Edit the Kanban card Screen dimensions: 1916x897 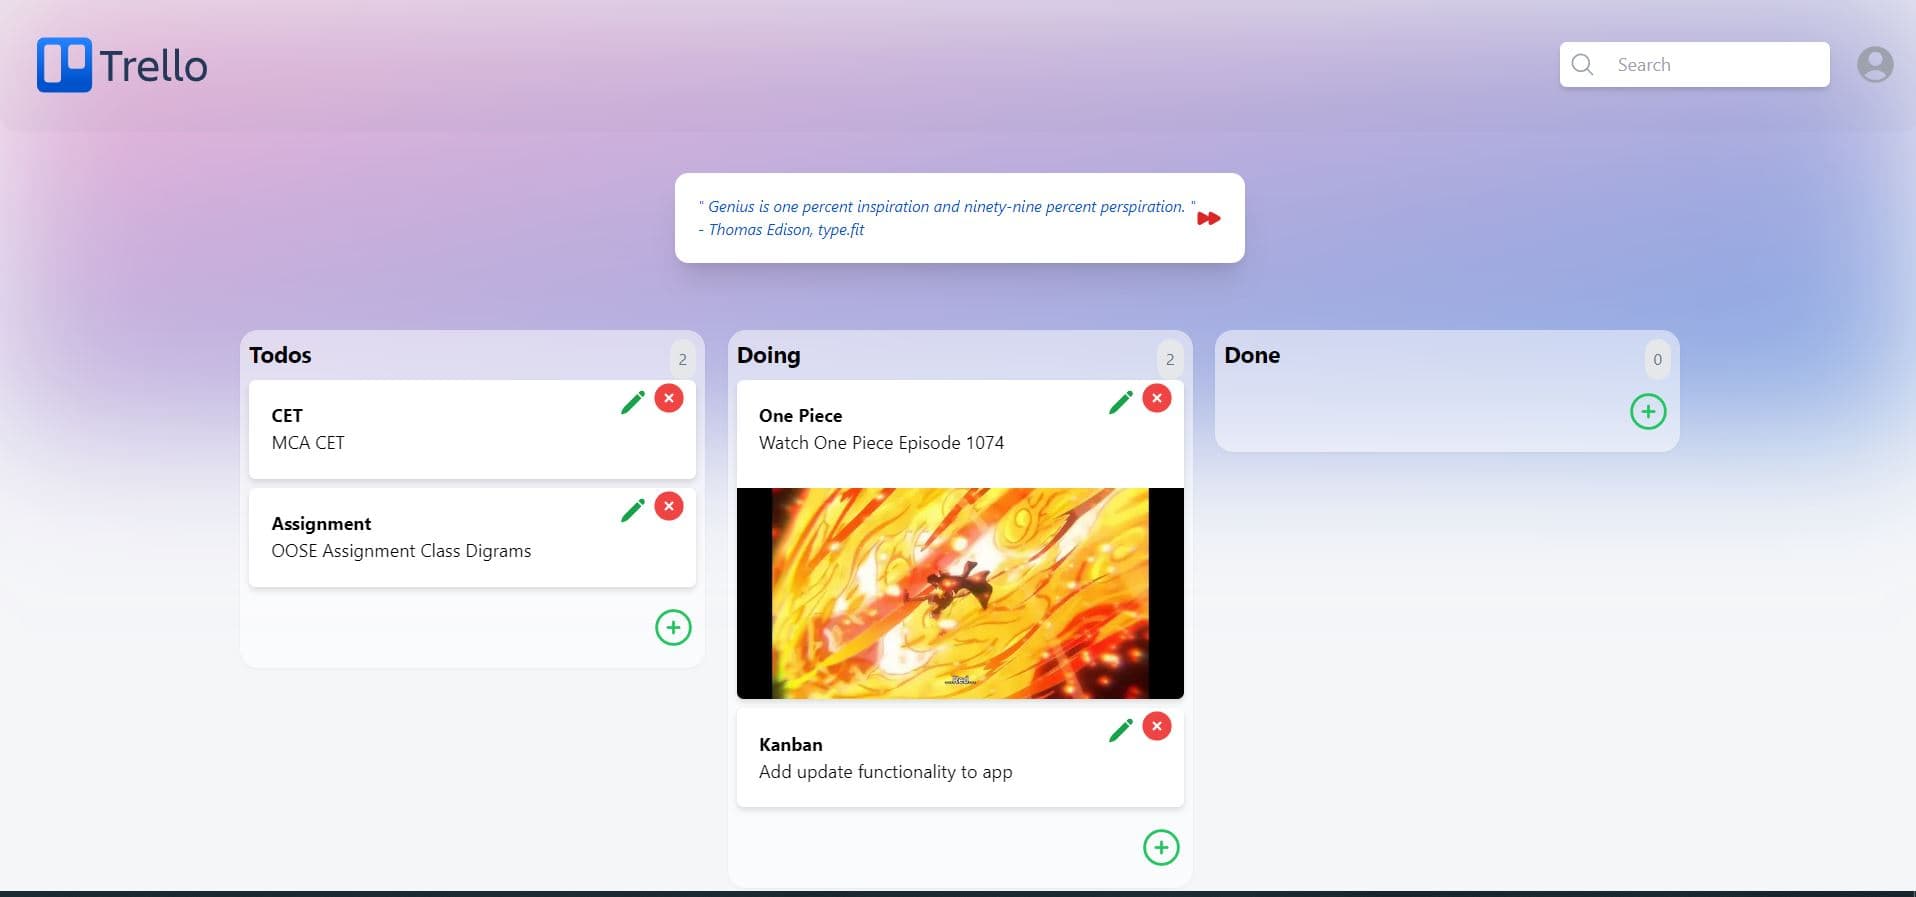(1120, 730)
